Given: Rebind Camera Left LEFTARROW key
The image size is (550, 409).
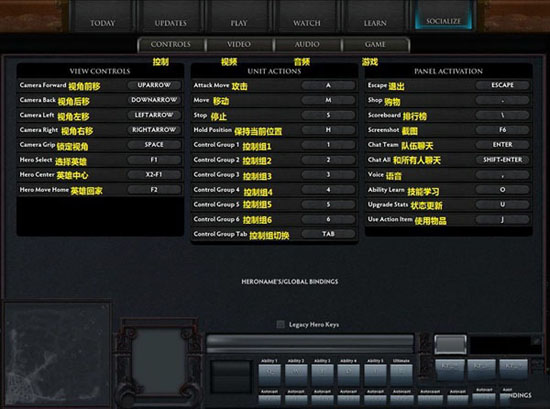Looking at the screenshot, I should [x=154, y=115].
